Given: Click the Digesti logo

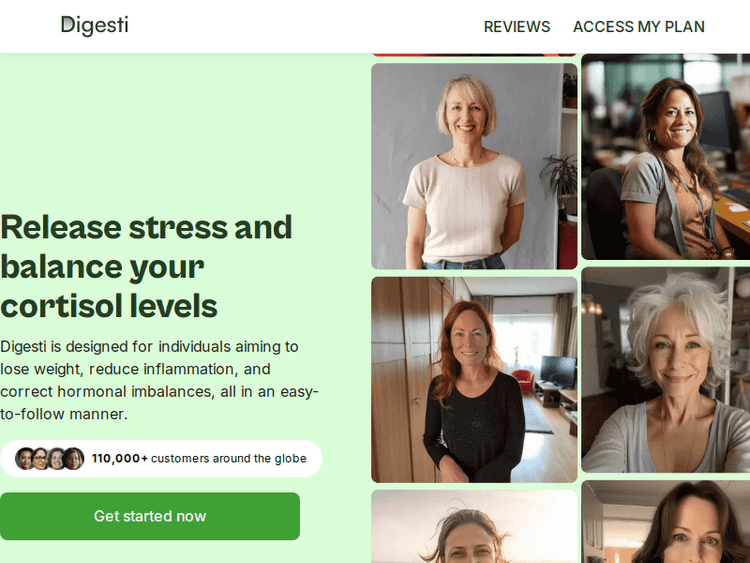Looking at the screenshot, I should point(94,26).
